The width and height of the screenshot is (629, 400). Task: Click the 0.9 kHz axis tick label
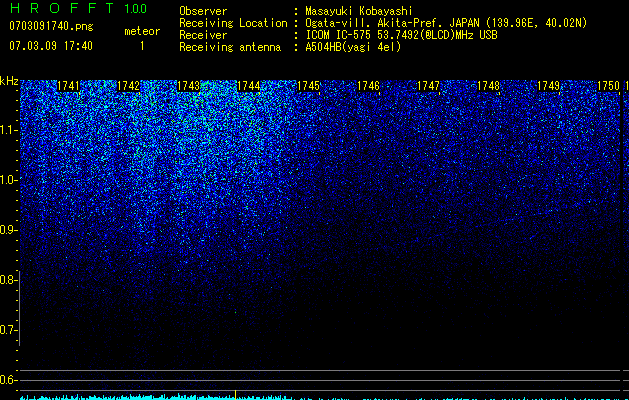(x=8, y=230)
